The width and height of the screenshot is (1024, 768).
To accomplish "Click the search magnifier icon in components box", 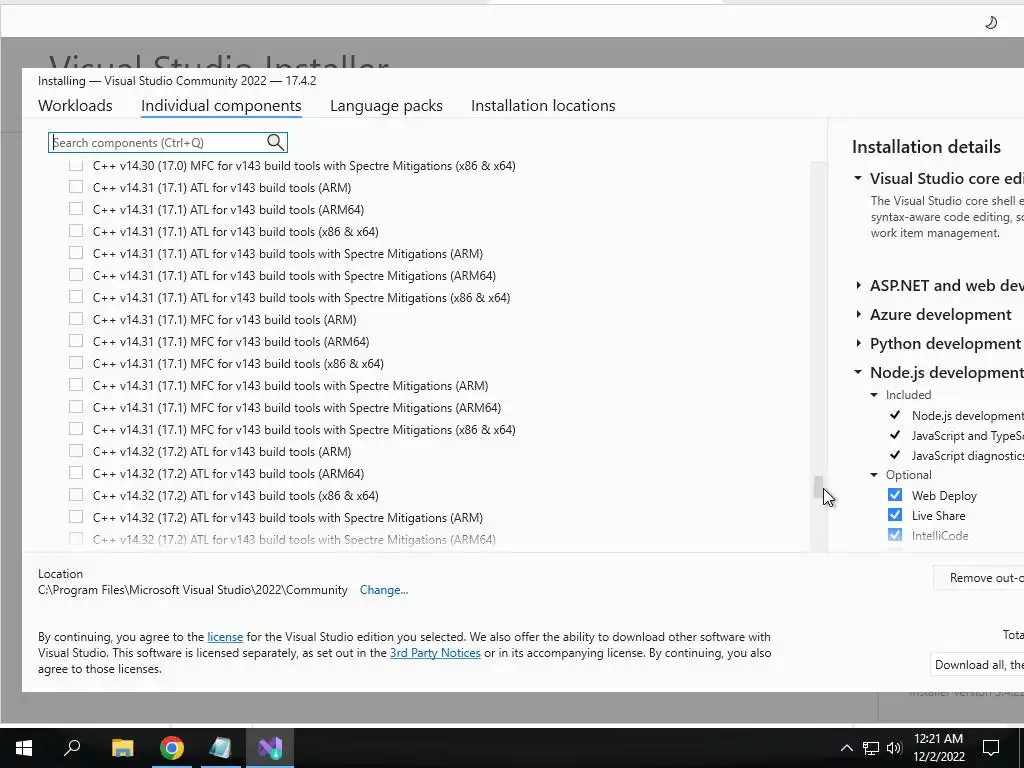I will pyautogui.click(x=275, y=142).
